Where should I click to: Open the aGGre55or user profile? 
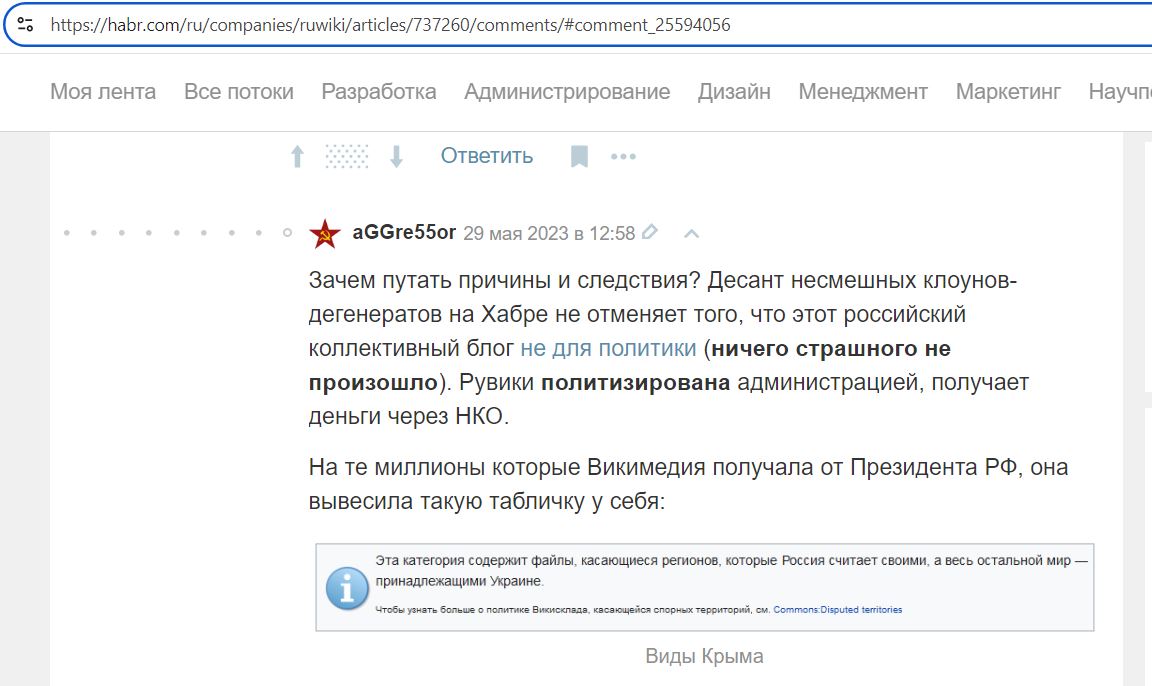[404, 232]
